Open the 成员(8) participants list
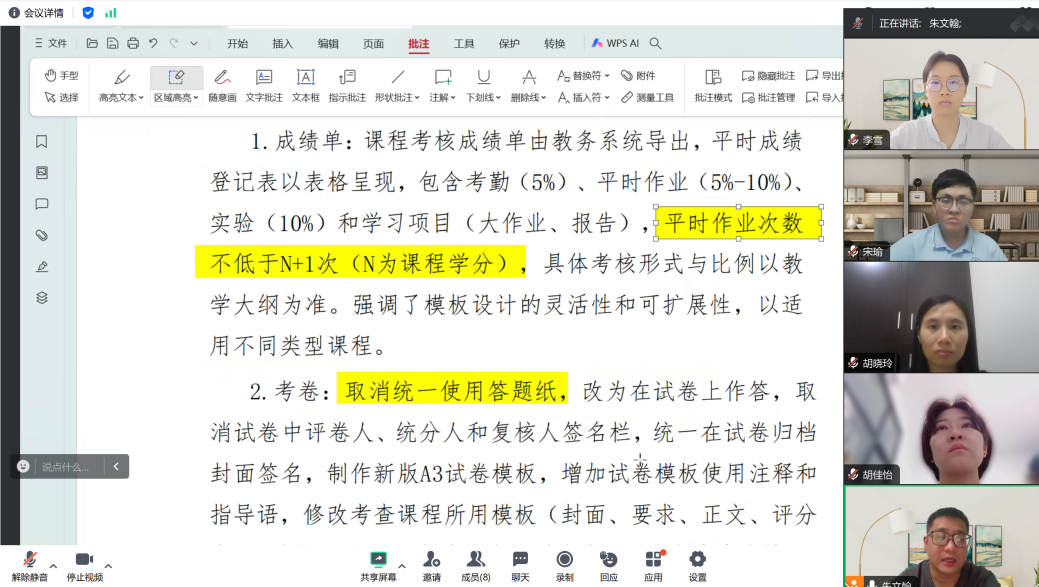 [476, 565]
